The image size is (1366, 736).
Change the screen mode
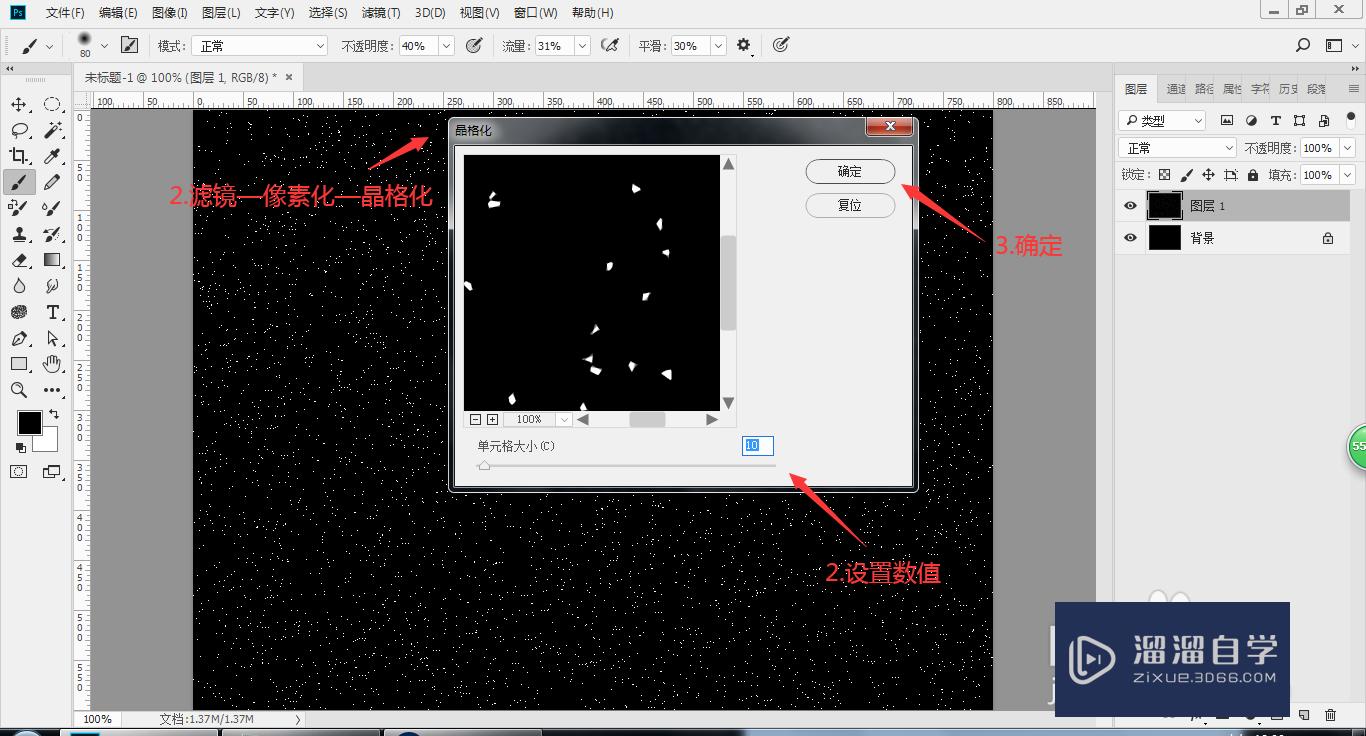tap(52, 471)
